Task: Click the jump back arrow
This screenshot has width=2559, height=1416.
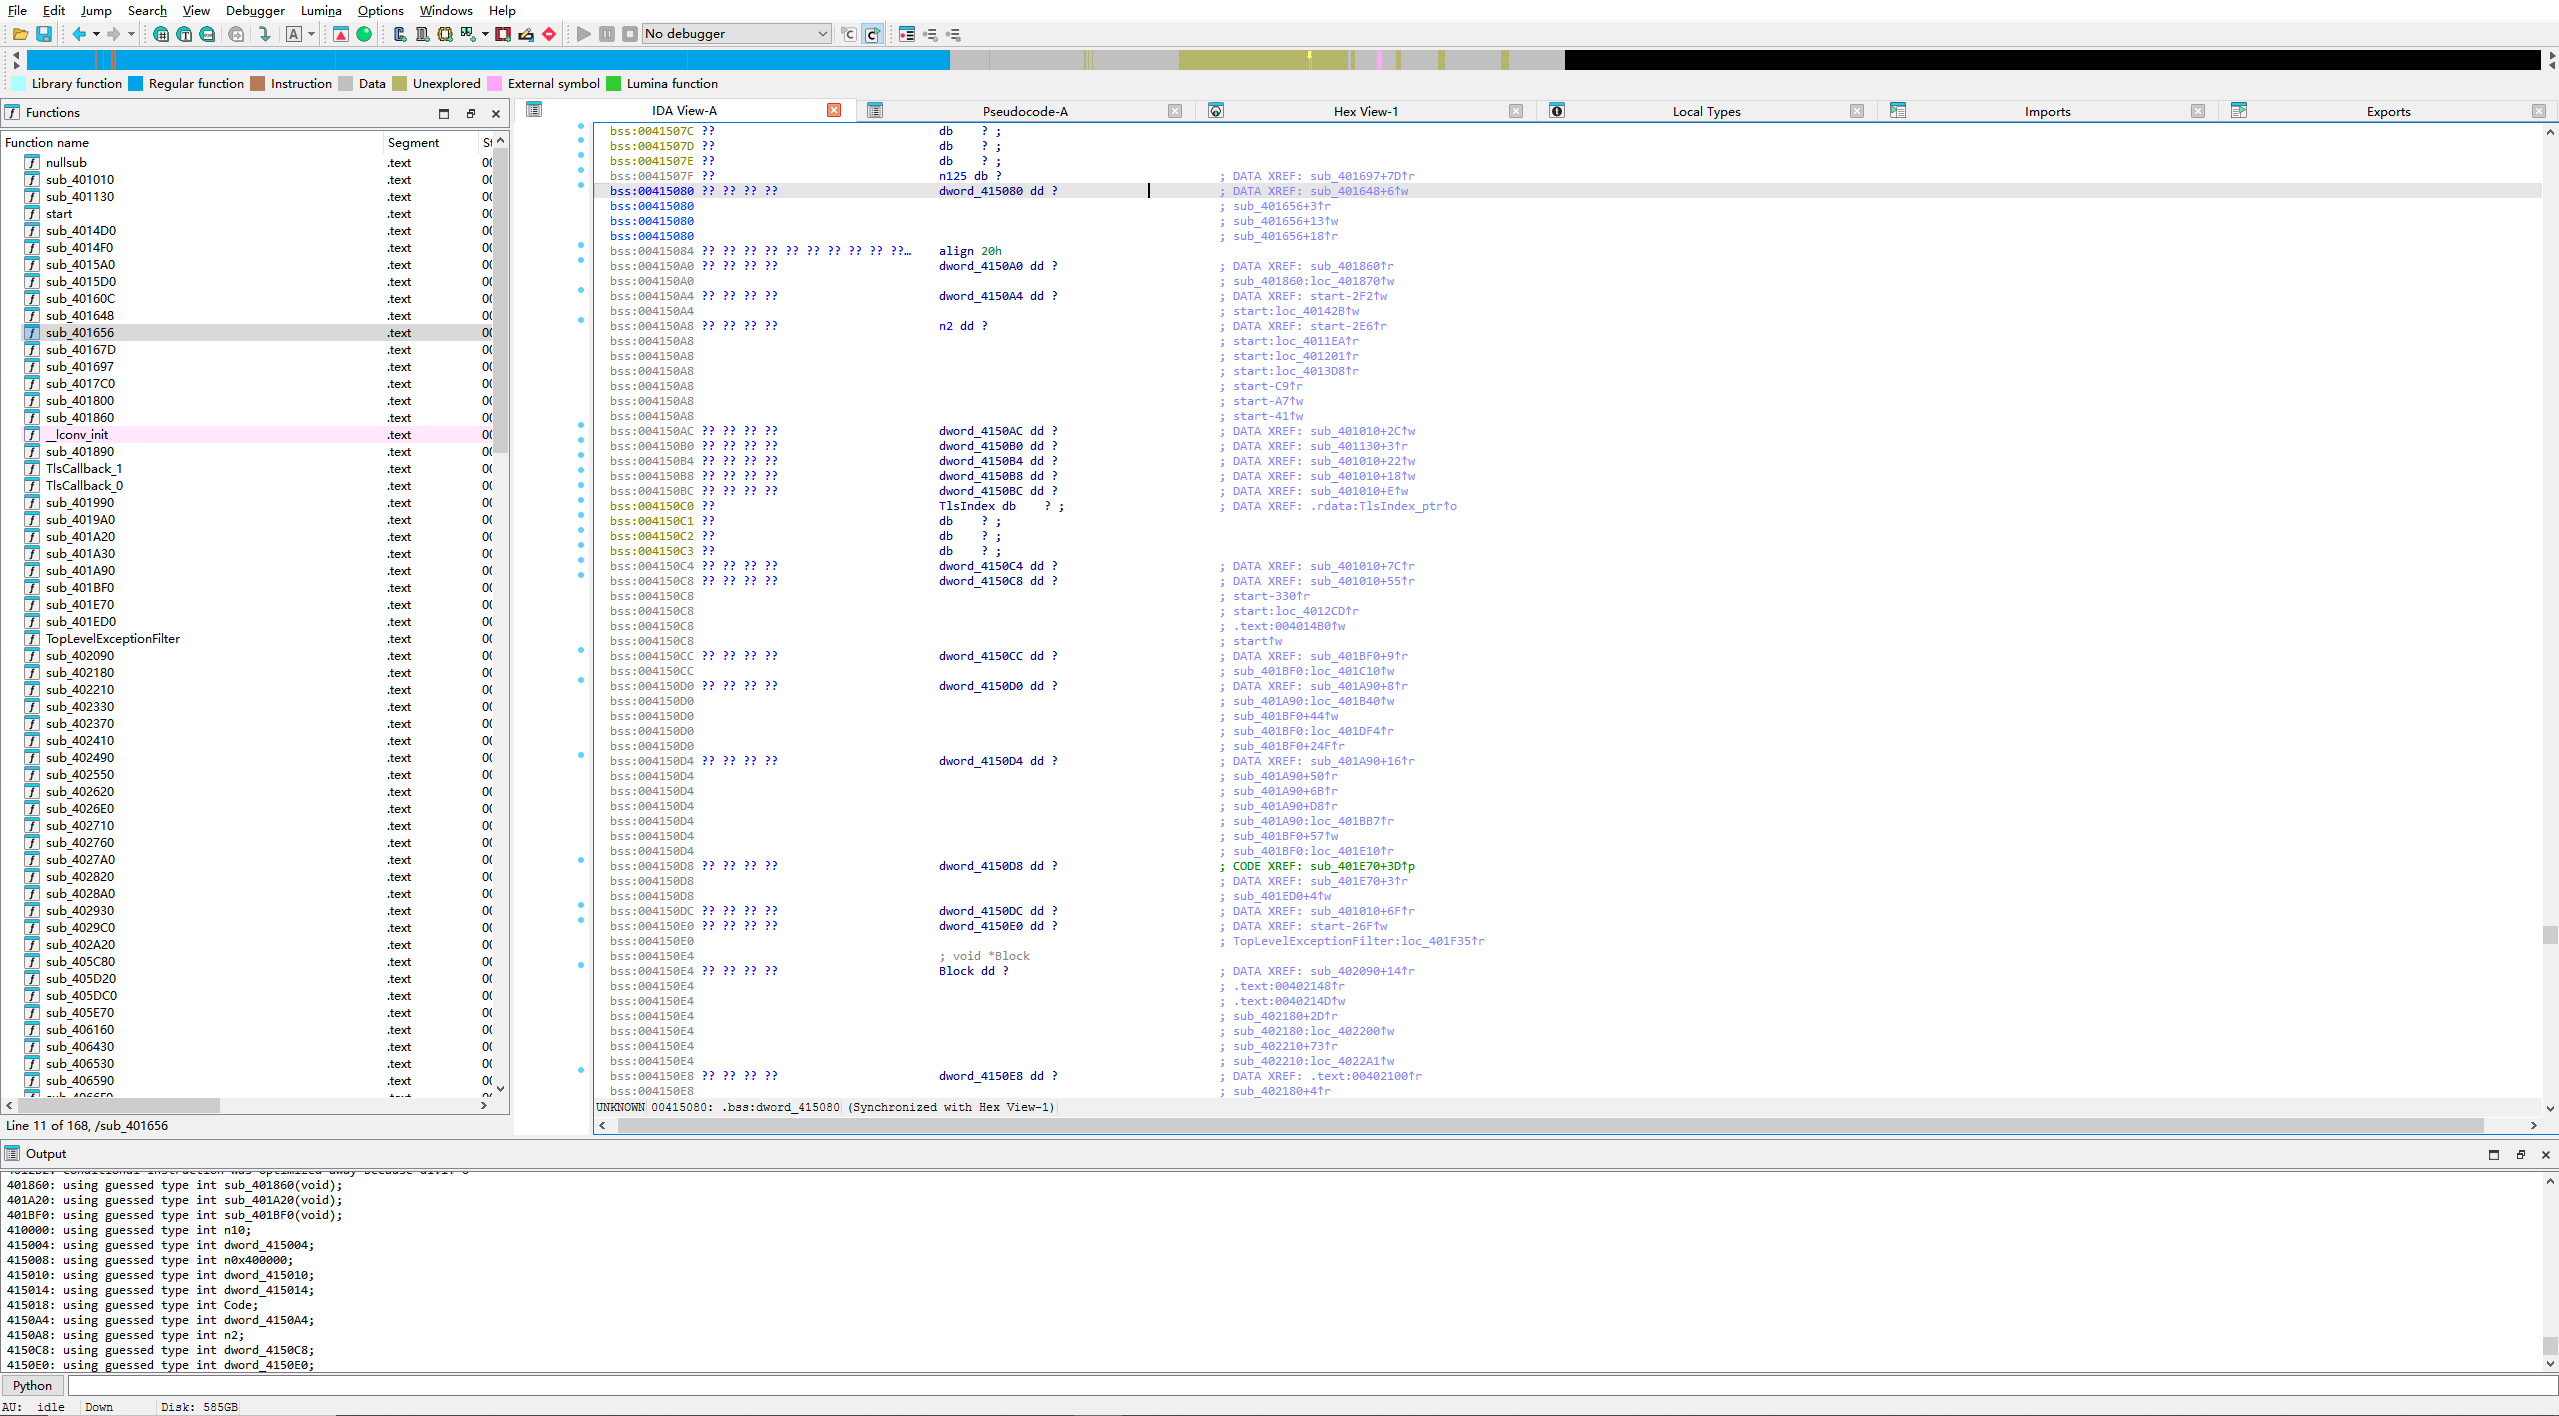Action: pos(79,34)
